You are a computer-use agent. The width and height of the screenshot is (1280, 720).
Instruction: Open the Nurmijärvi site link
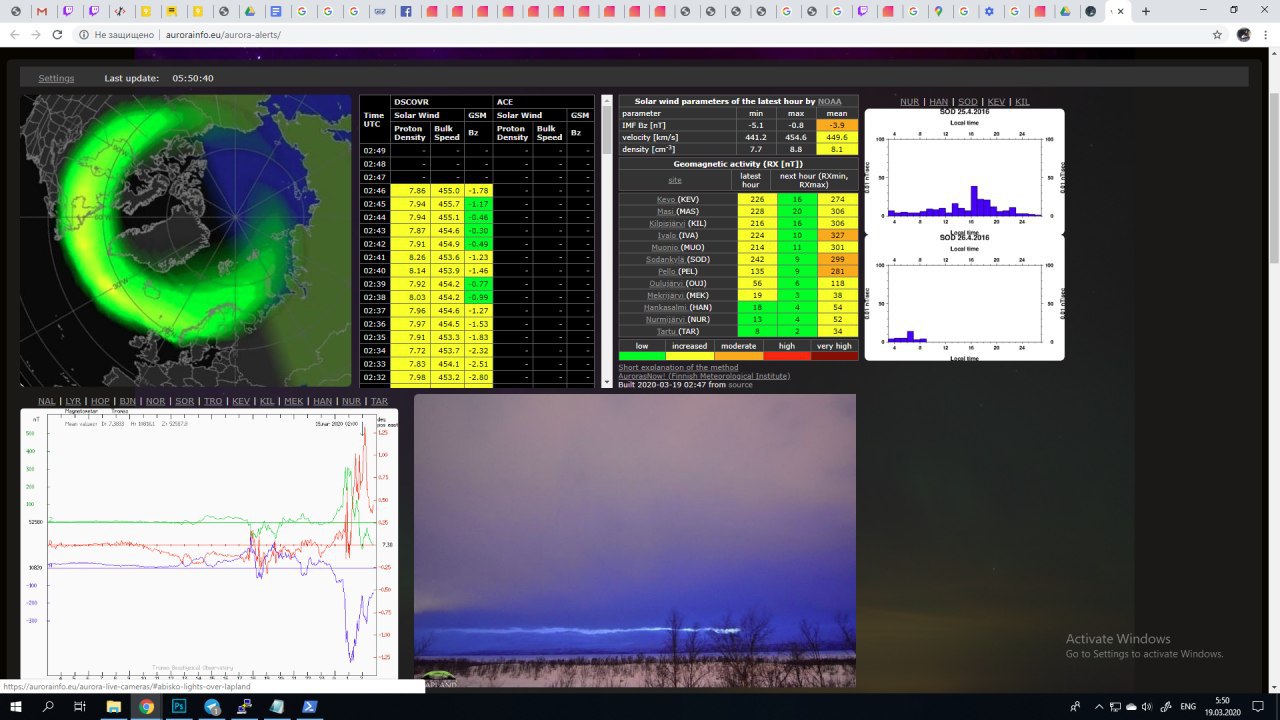[664, 319]
